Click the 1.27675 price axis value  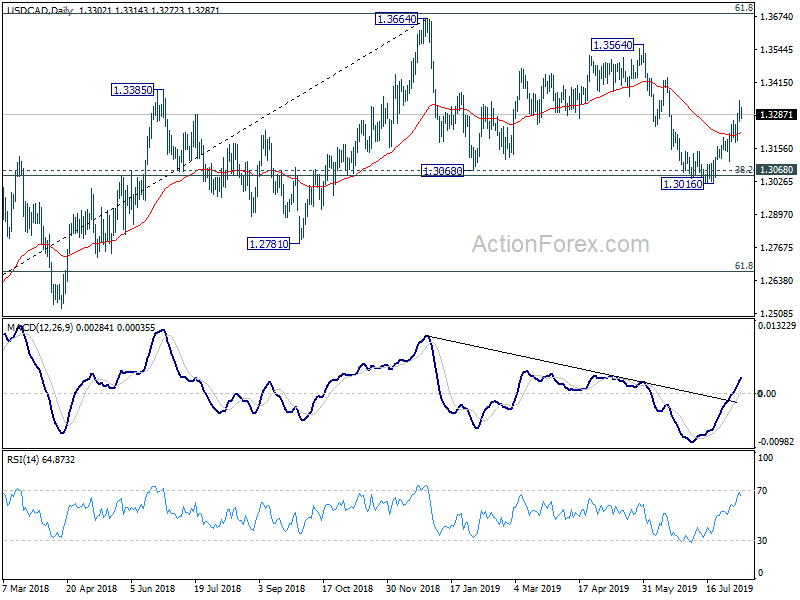coord(777,248)
